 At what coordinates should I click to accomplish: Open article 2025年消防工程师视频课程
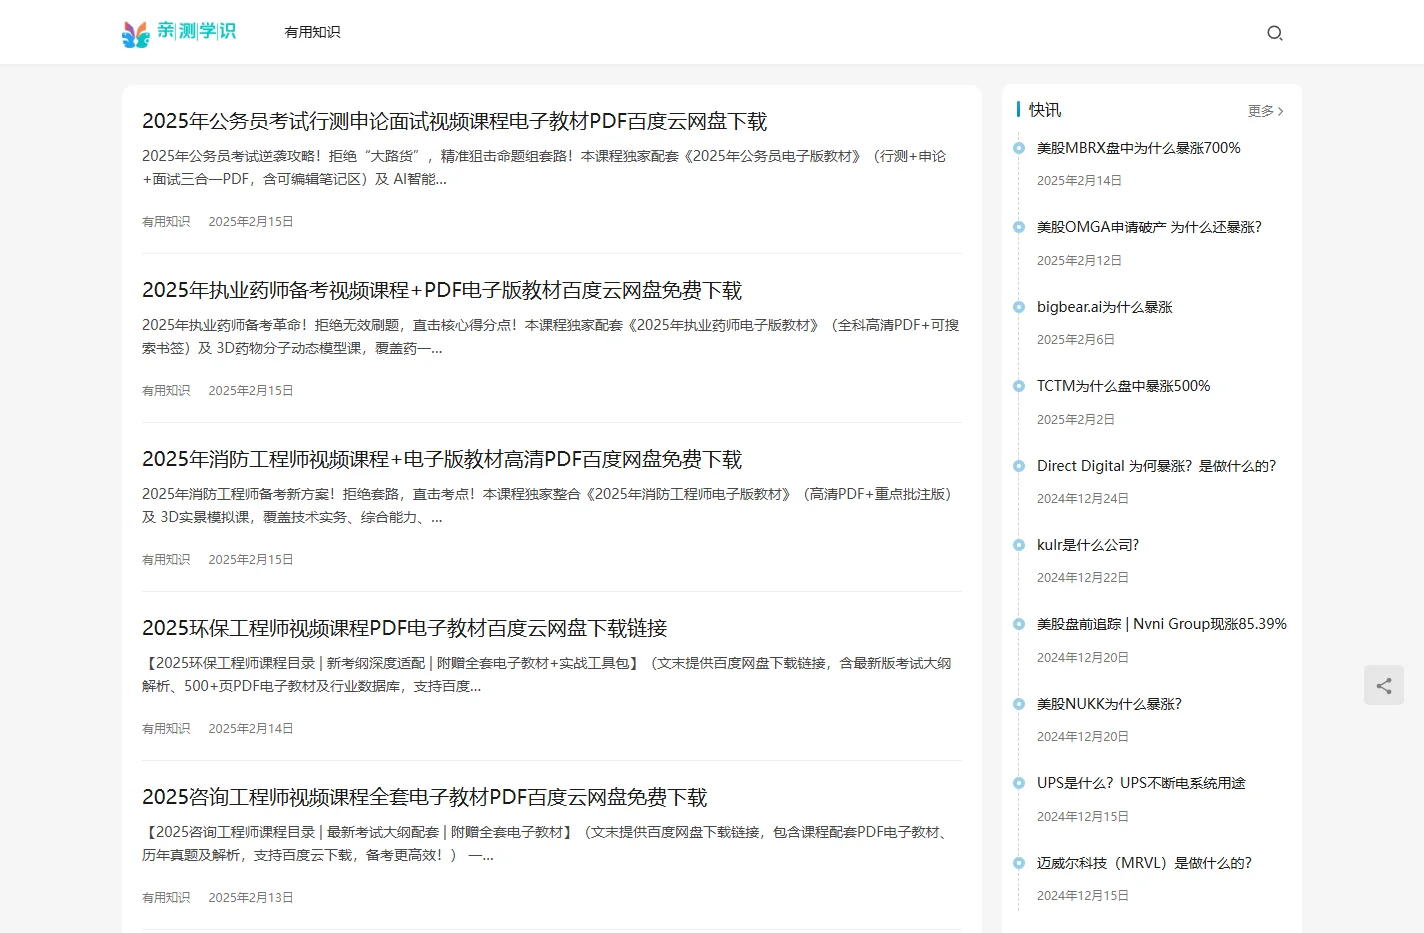[x=442, y=459]
